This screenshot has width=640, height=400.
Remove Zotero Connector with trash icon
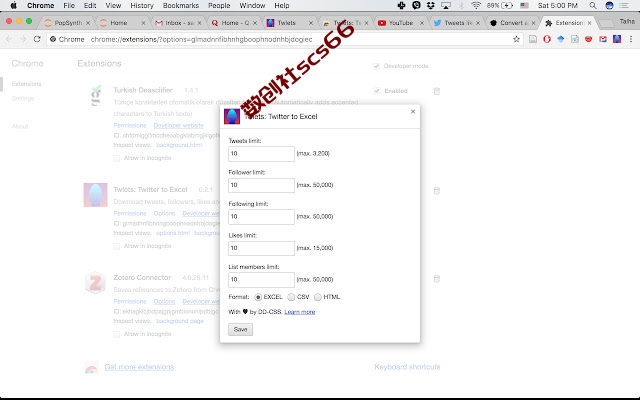(437, 279)
